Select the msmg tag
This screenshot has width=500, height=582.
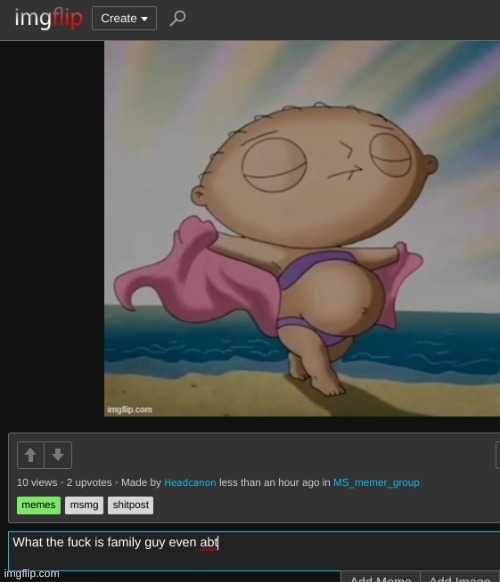point(84,505)
